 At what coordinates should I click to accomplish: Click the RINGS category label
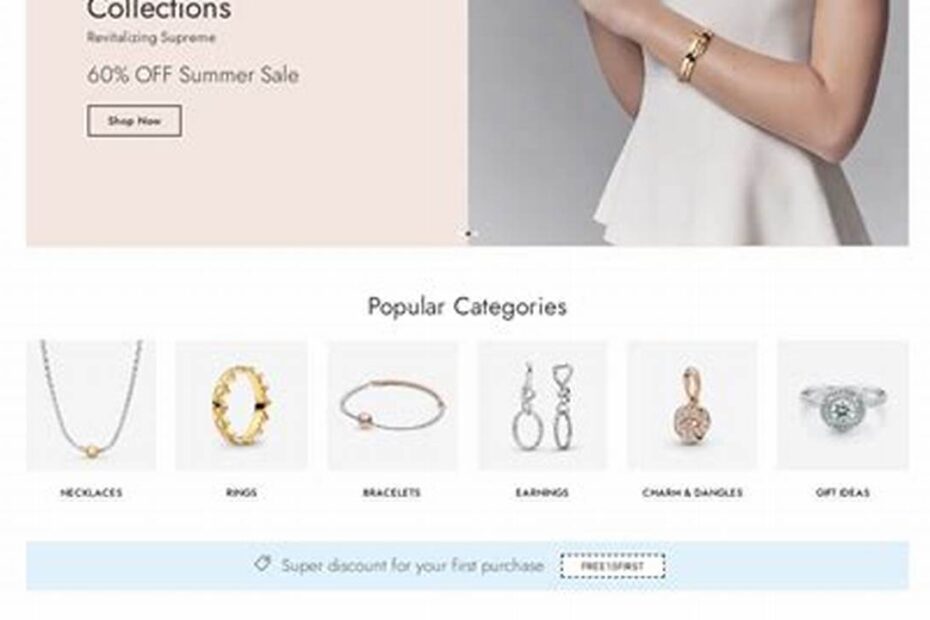pyautogui.click(x=241, y=492)
